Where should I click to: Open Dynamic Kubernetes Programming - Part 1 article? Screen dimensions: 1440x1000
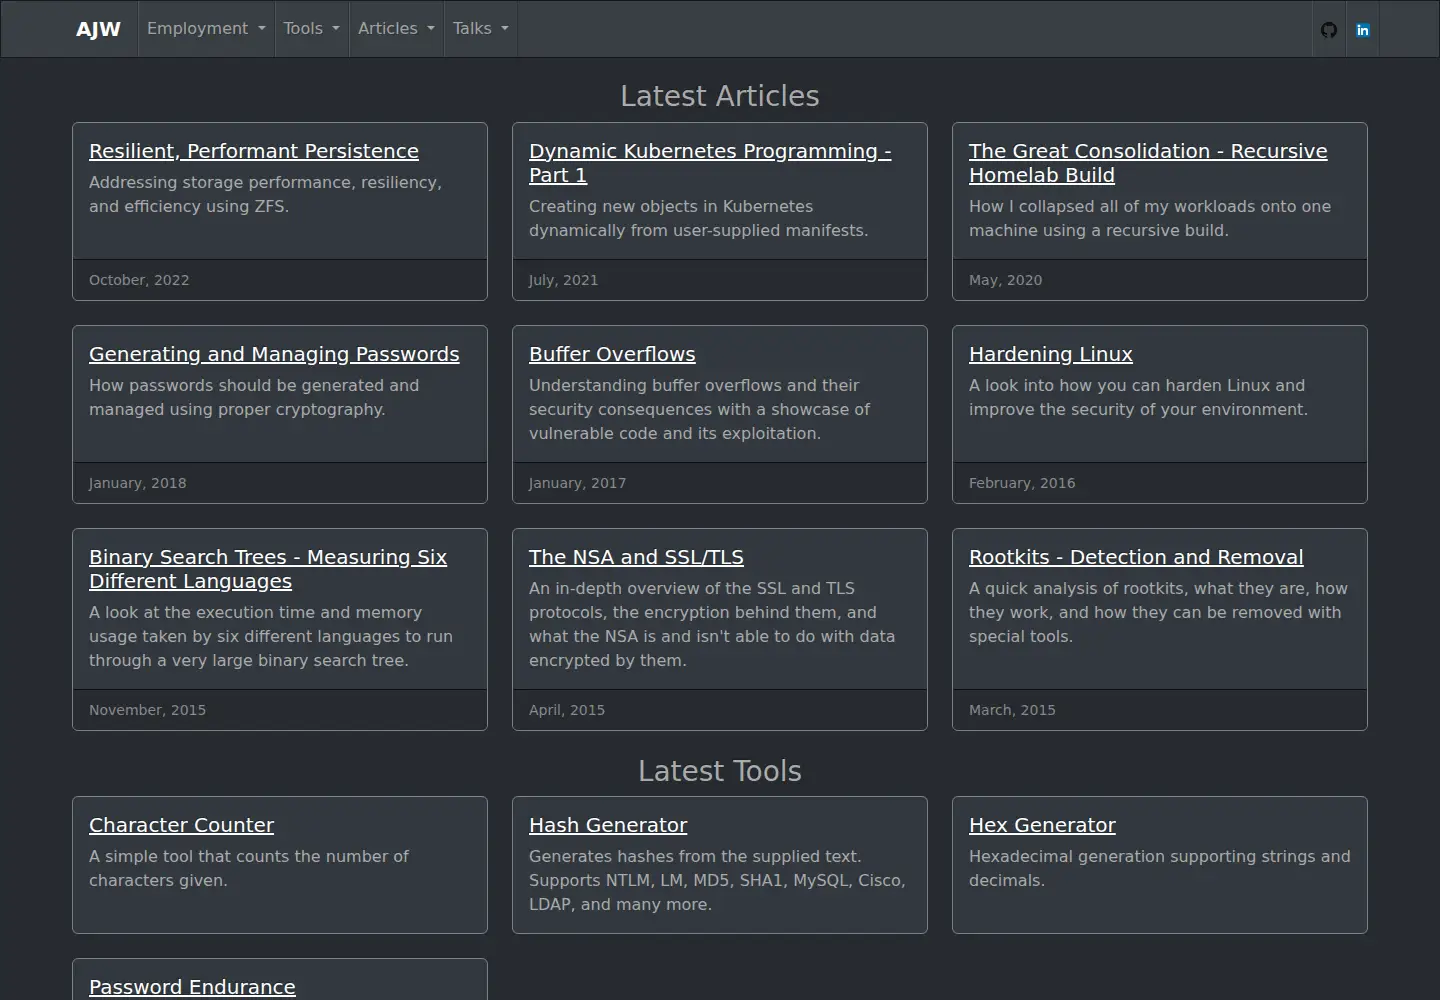(710, 163)
